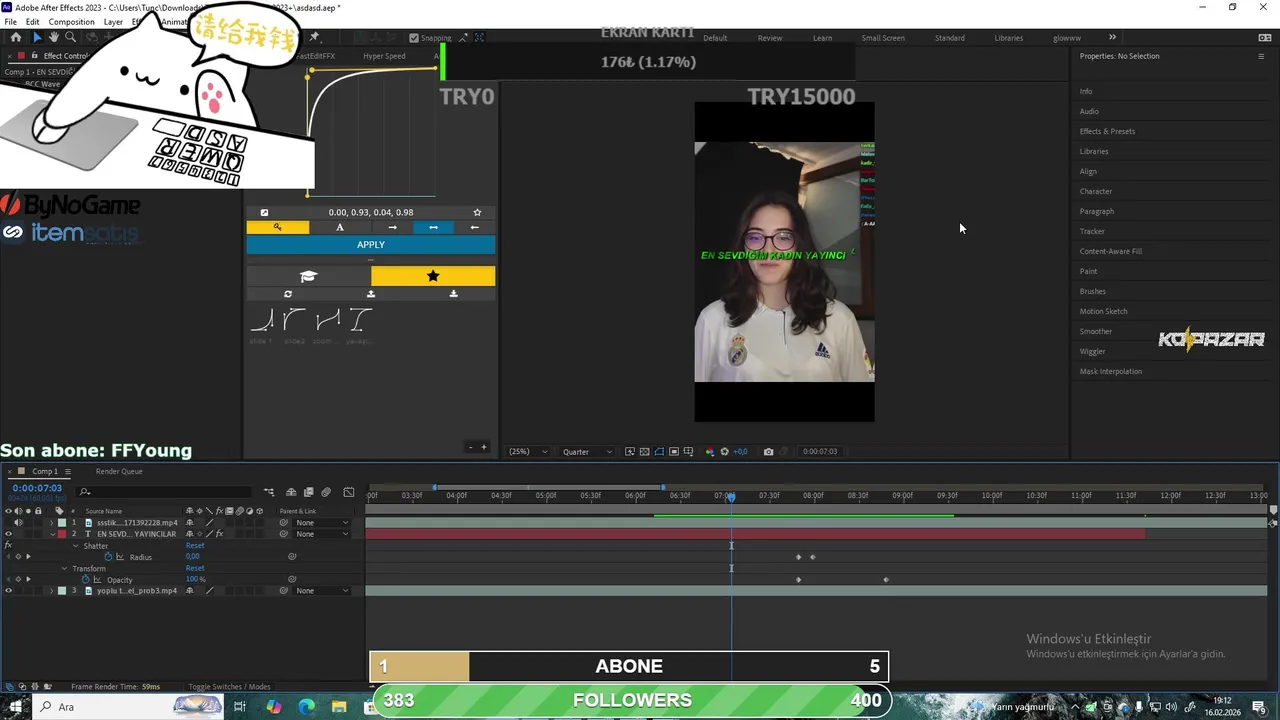Toggle the fx switch next to Shatter
Image resolution: width=1280 pixels, height=720 pixels.
click(8, 546)
